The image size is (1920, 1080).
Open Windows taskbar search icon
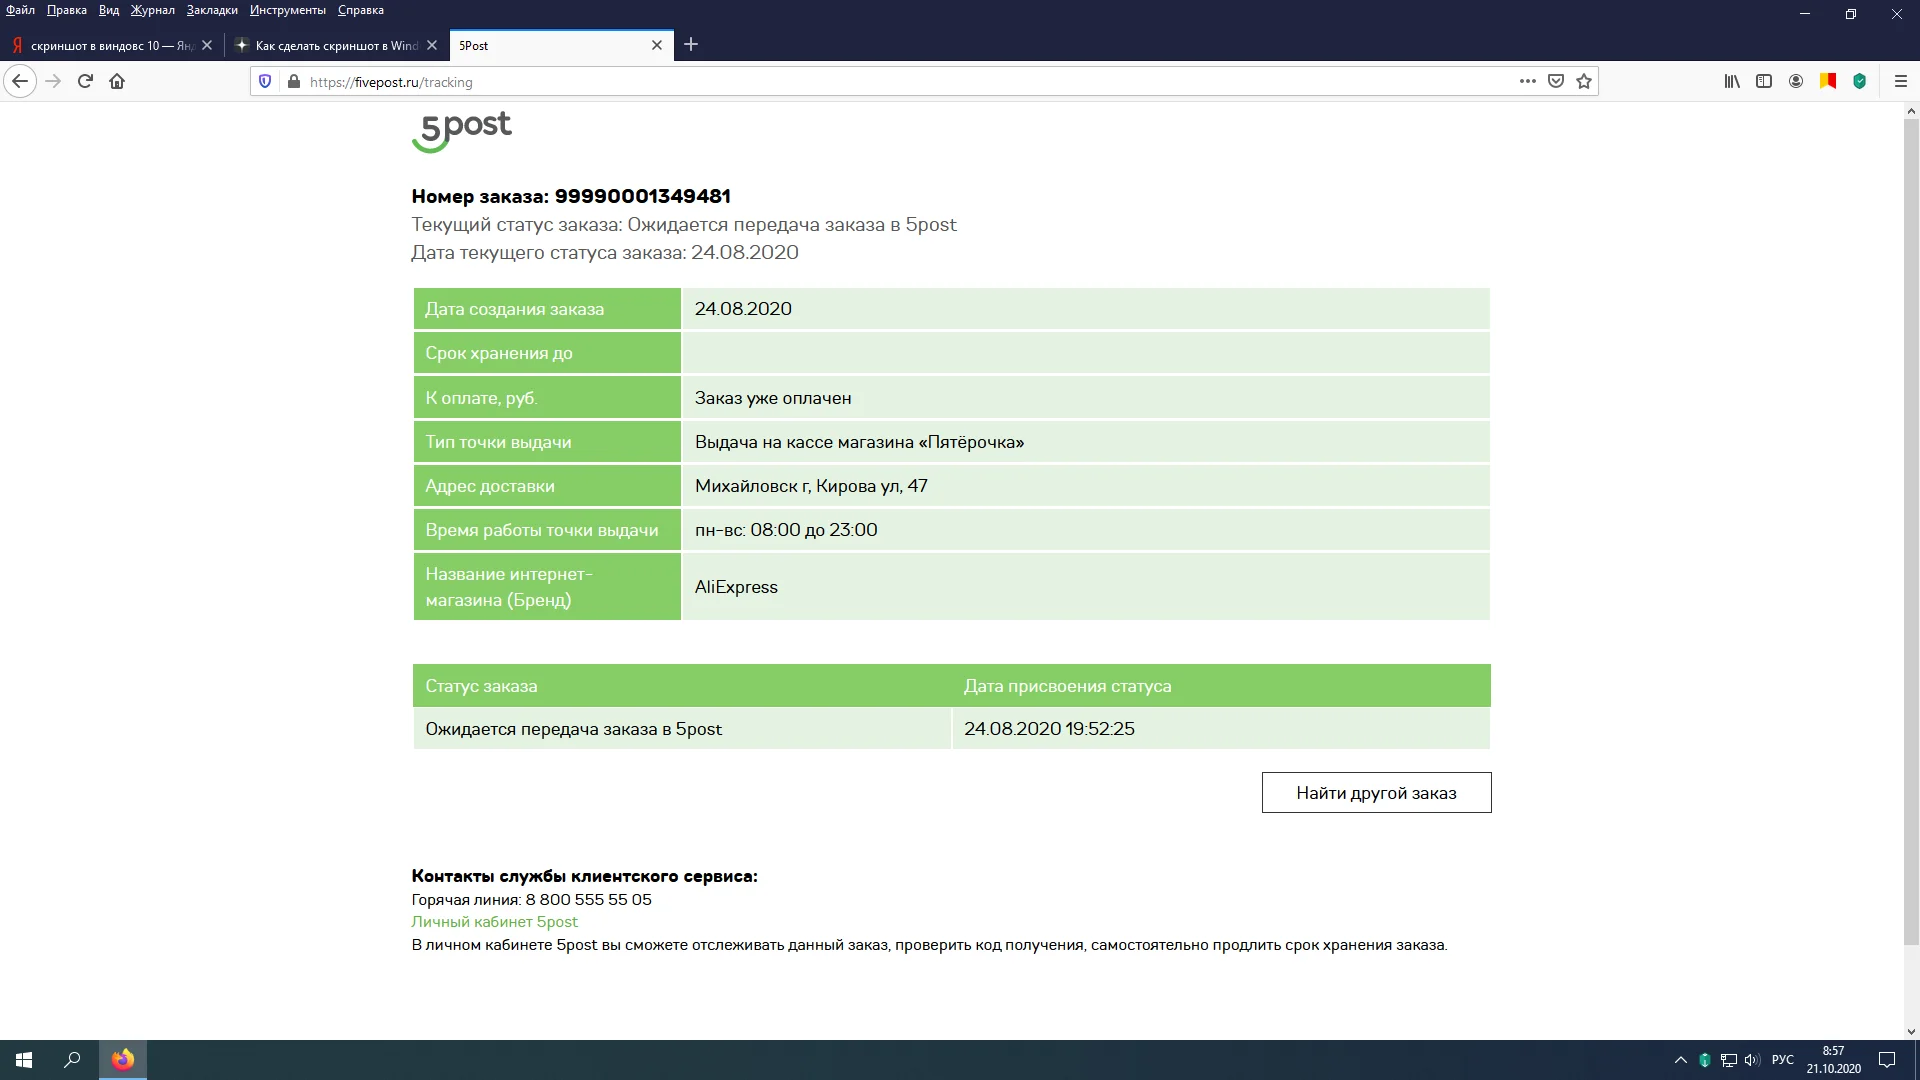point(72,1060)
